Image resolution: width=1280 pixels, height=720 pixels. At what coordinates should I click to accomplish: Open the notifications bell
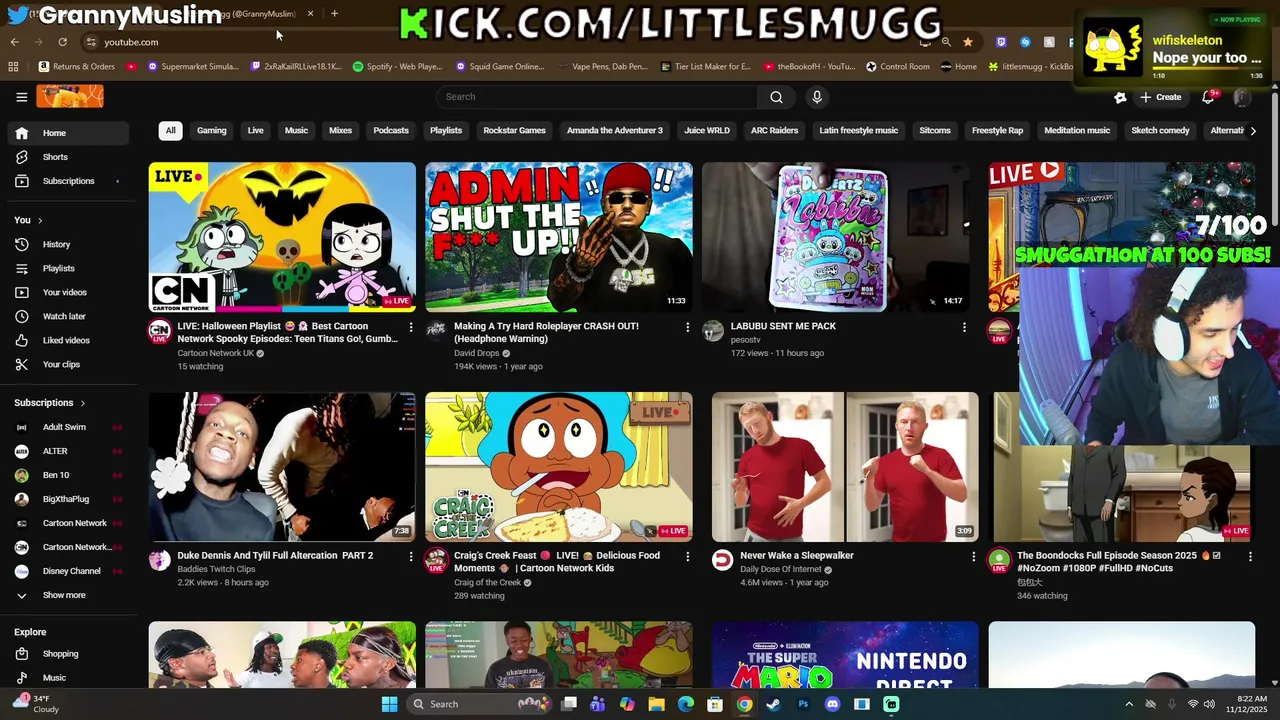(x=1208, y=97)
